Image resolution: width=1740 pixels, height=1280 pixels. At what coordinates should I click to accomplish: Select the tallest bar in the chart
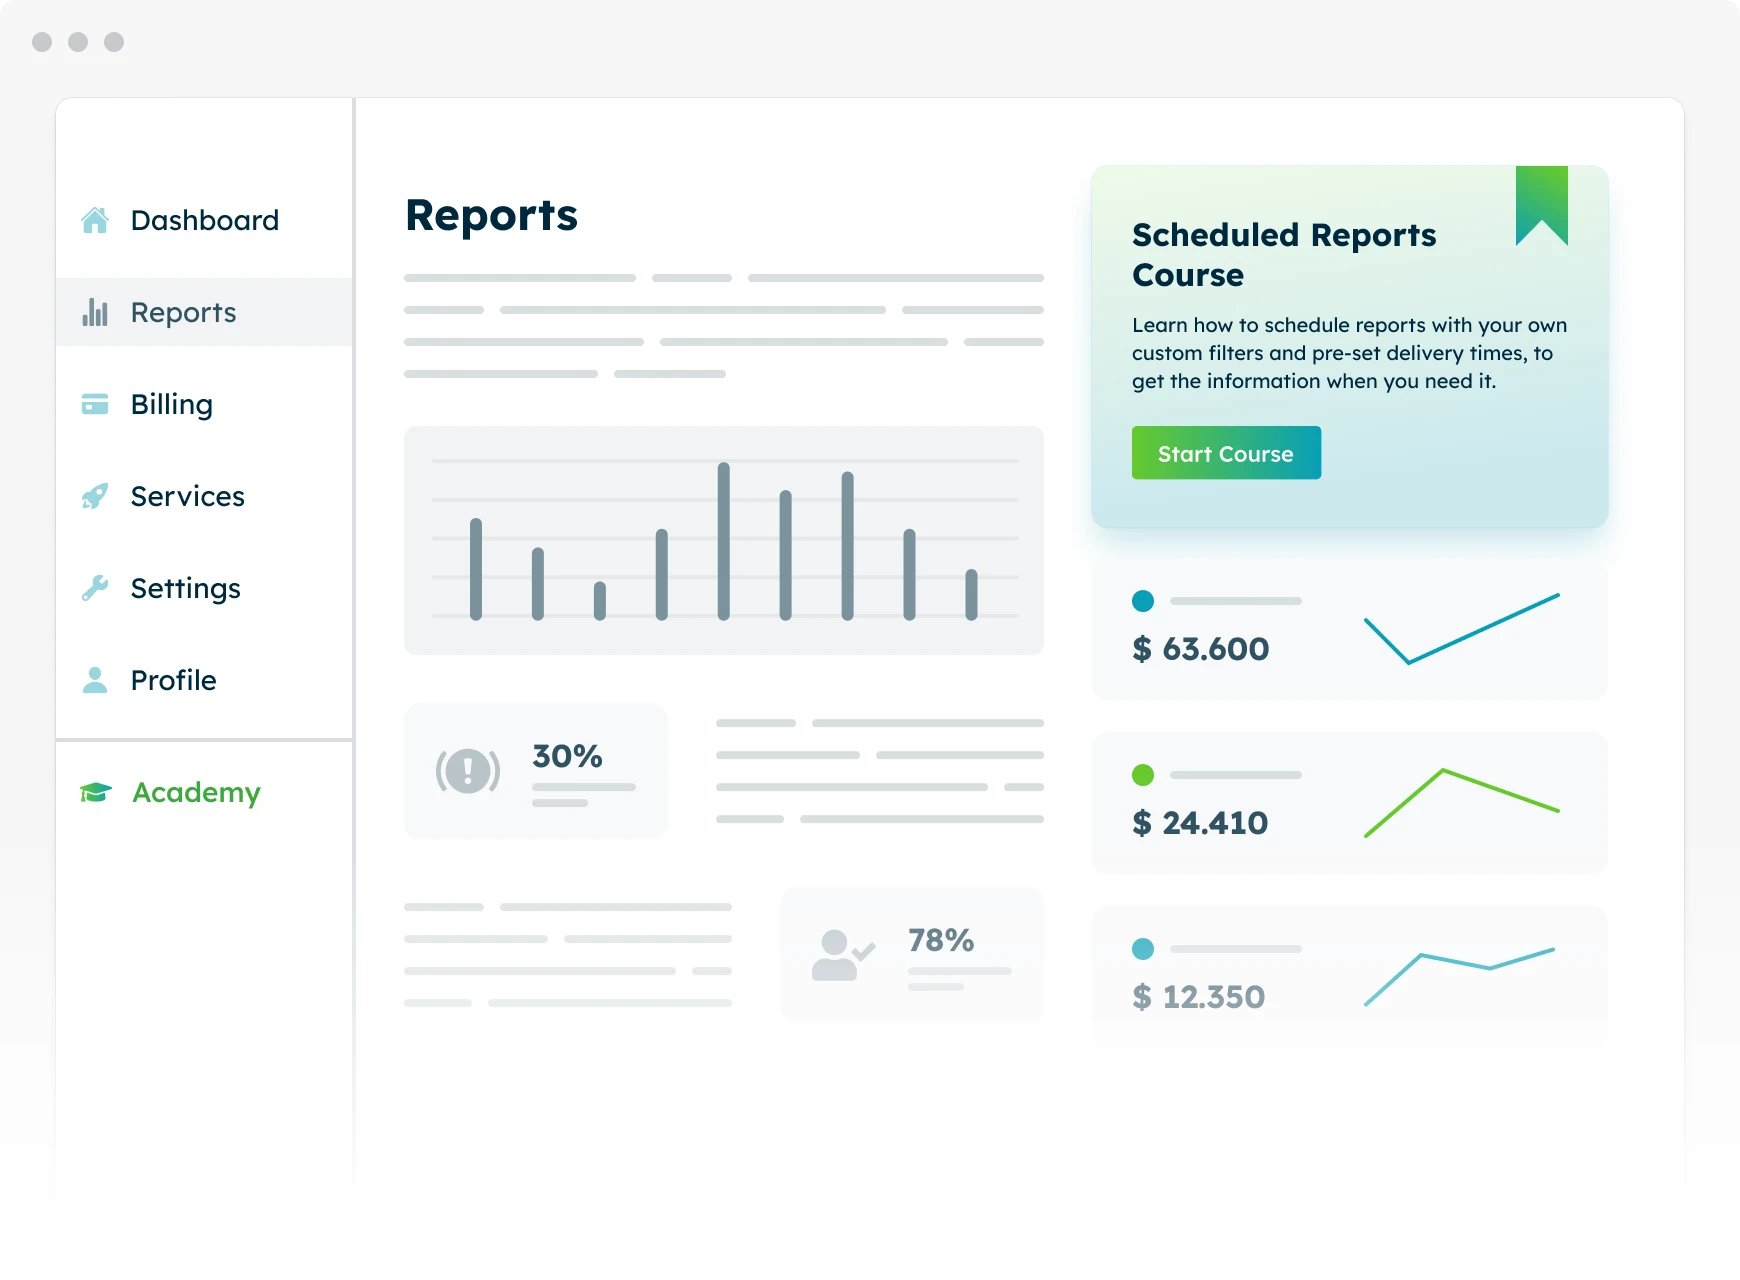pyautogui.click(x=723, y=541)
